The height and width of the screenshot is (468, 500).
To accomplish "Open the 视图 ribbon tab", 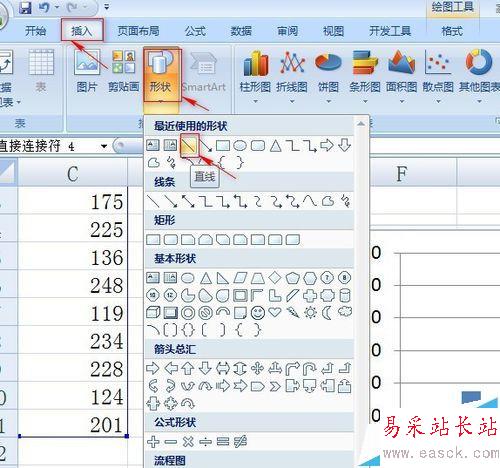I will [x=333, y=31].
